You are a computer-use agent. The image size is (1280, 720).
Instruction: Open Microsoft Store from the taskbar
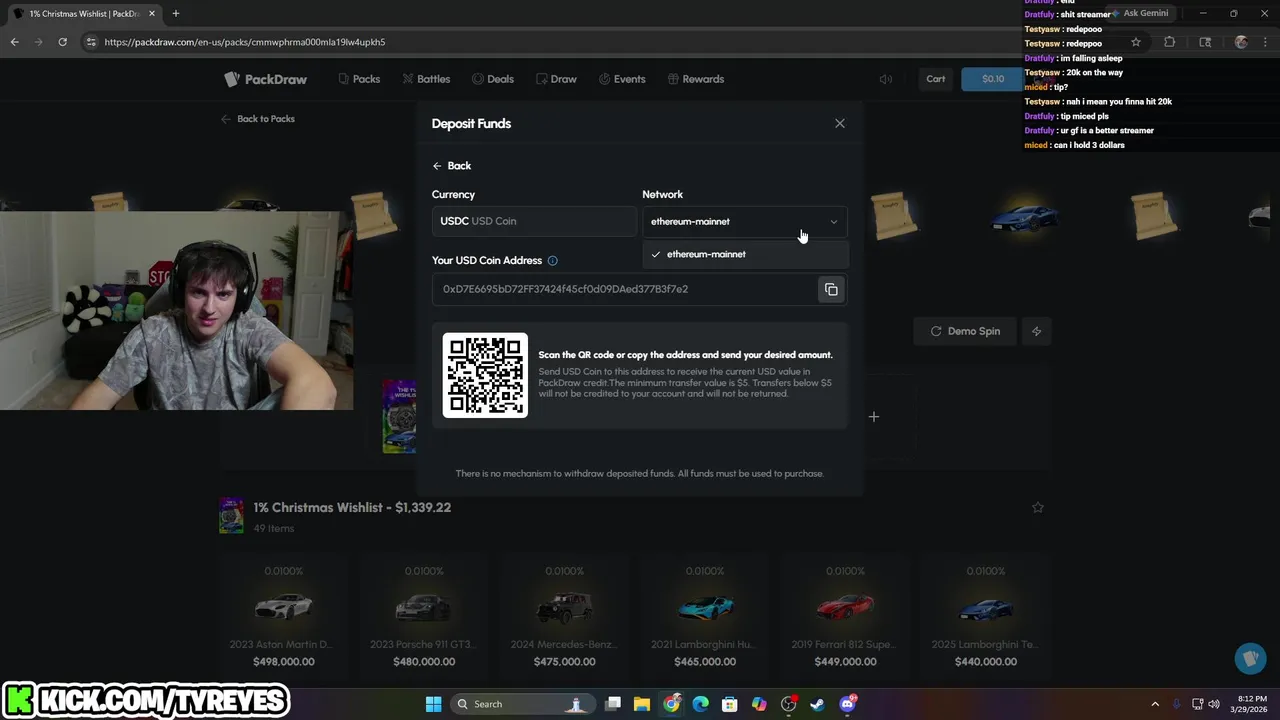[730, 704]
